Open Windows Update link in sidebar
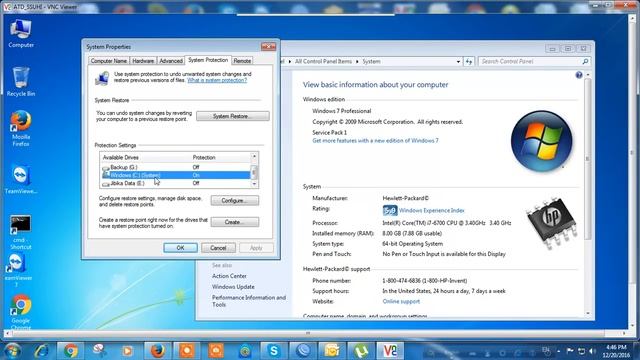Viewport: 640px width, 360px height. (233, 287)
